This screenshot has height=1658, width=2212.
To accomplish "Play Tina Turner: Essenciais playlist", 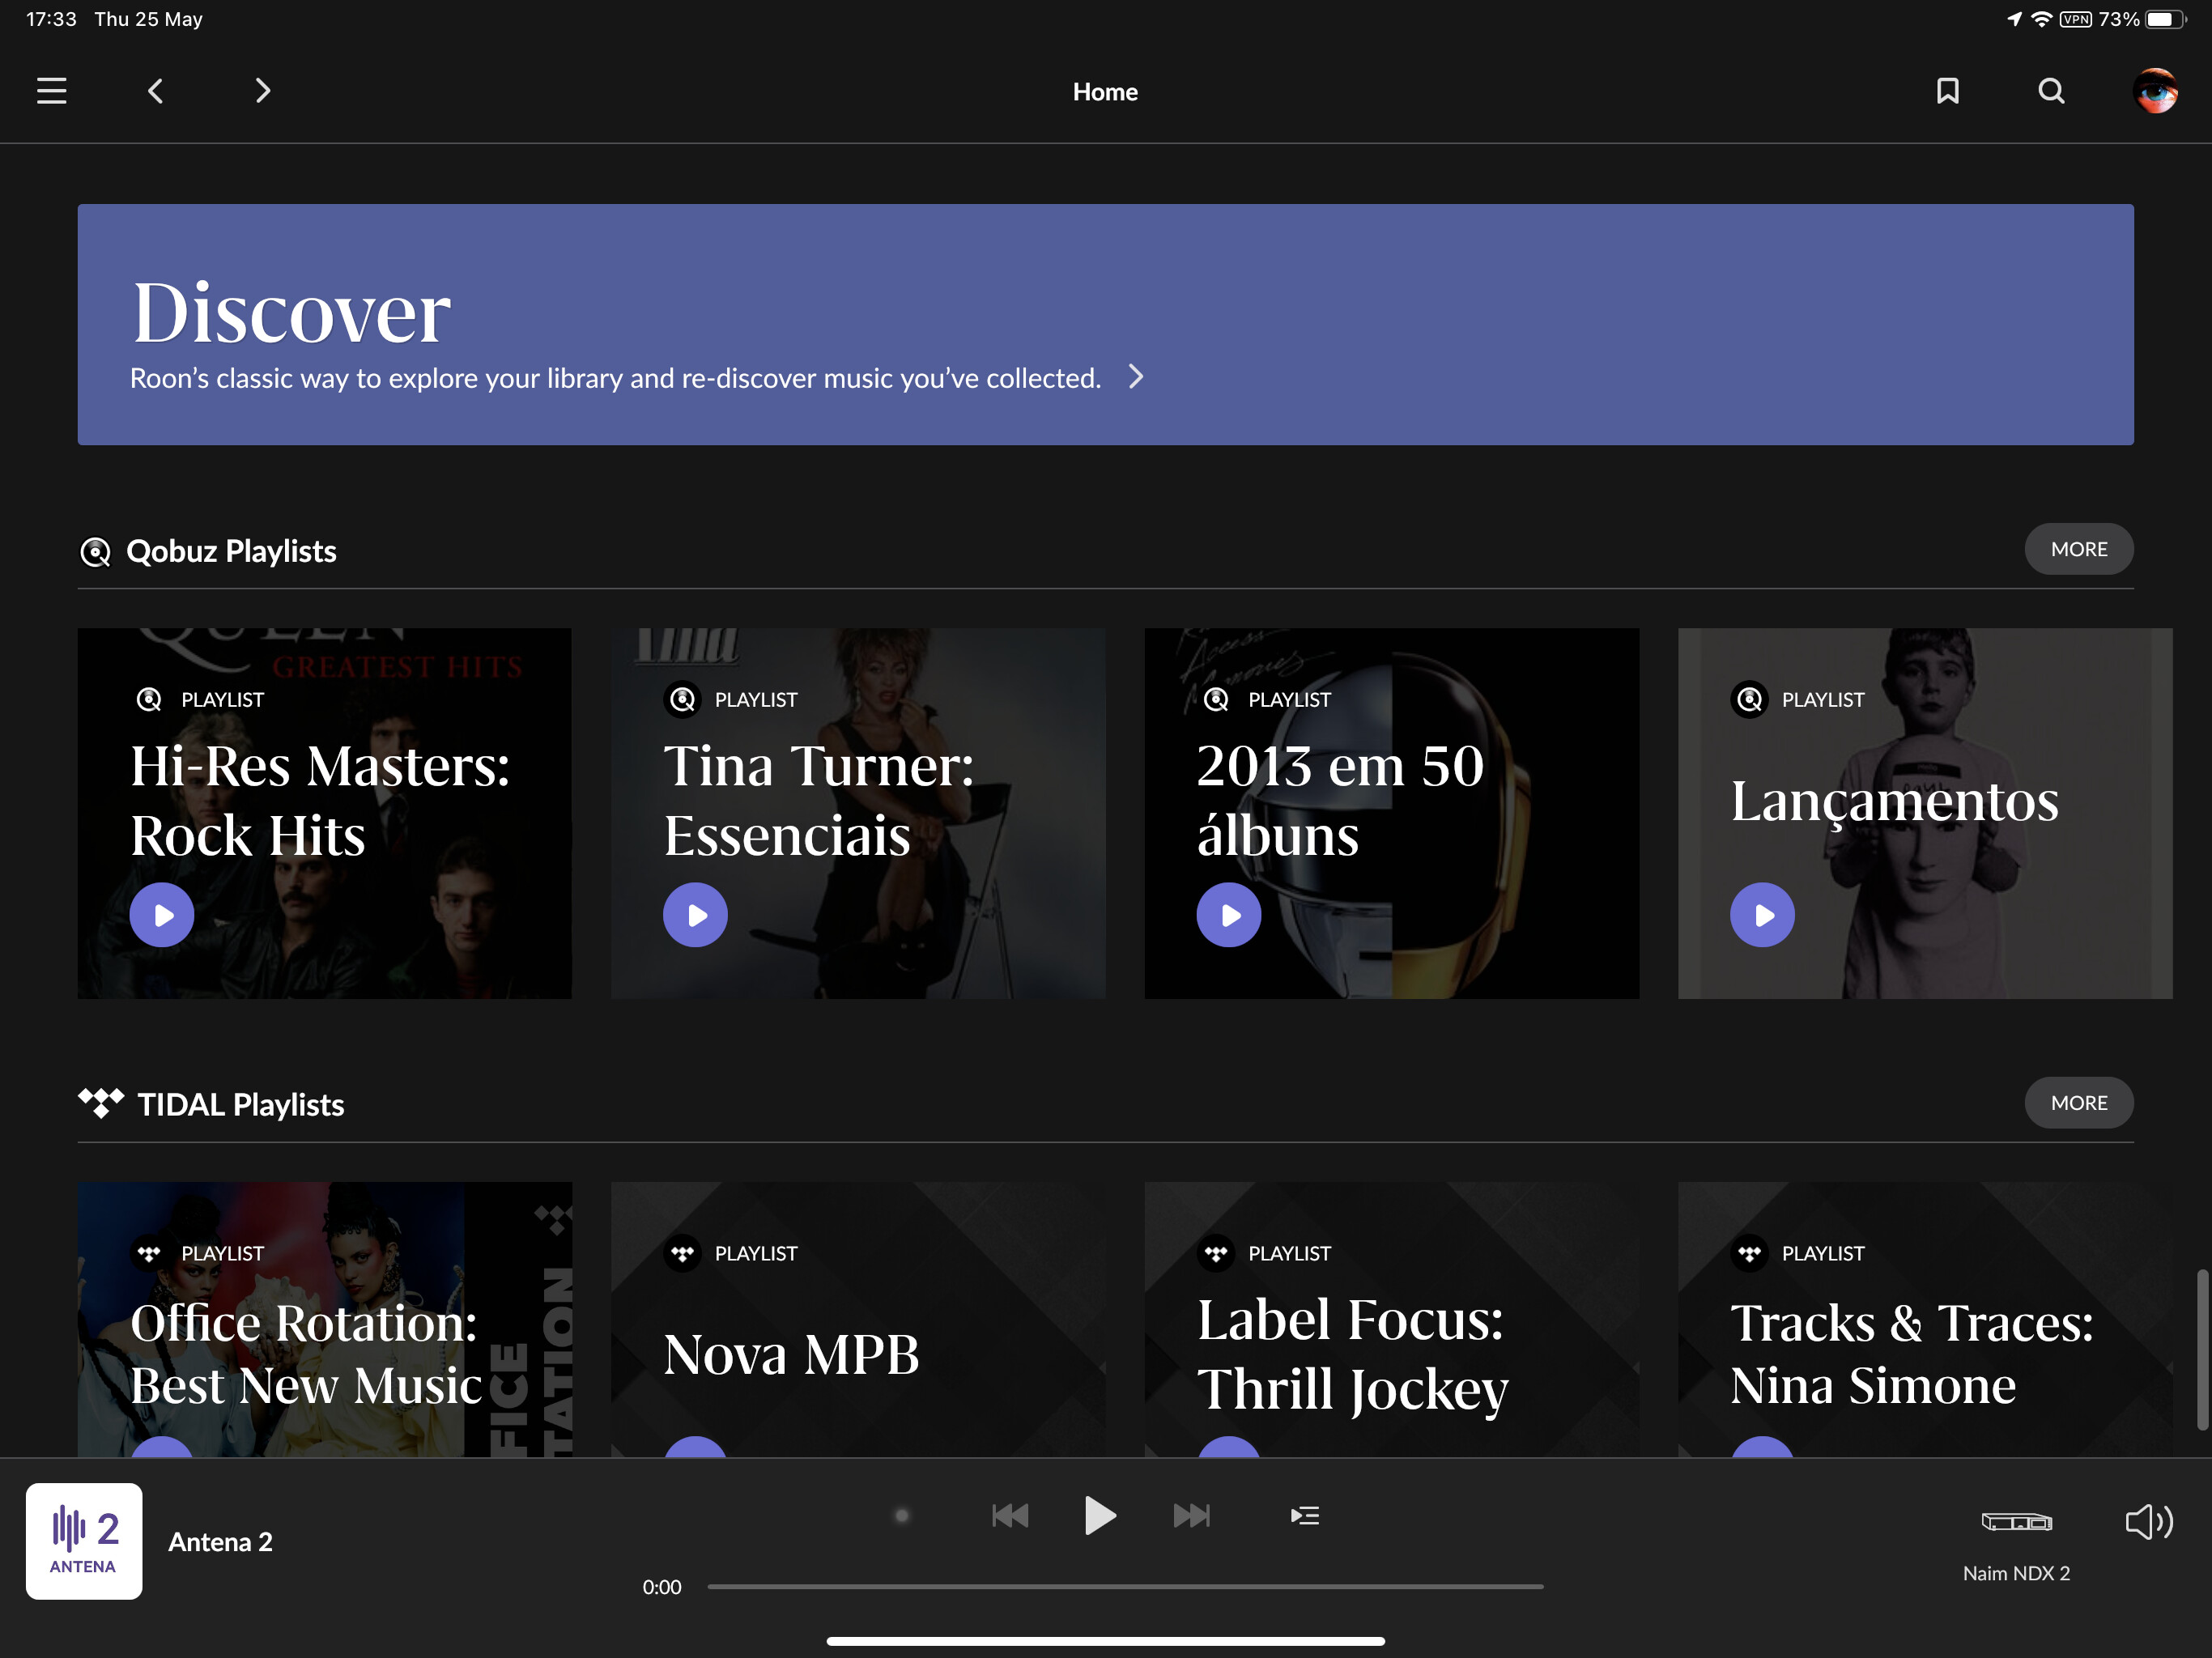I will click(x=695, y=914).
